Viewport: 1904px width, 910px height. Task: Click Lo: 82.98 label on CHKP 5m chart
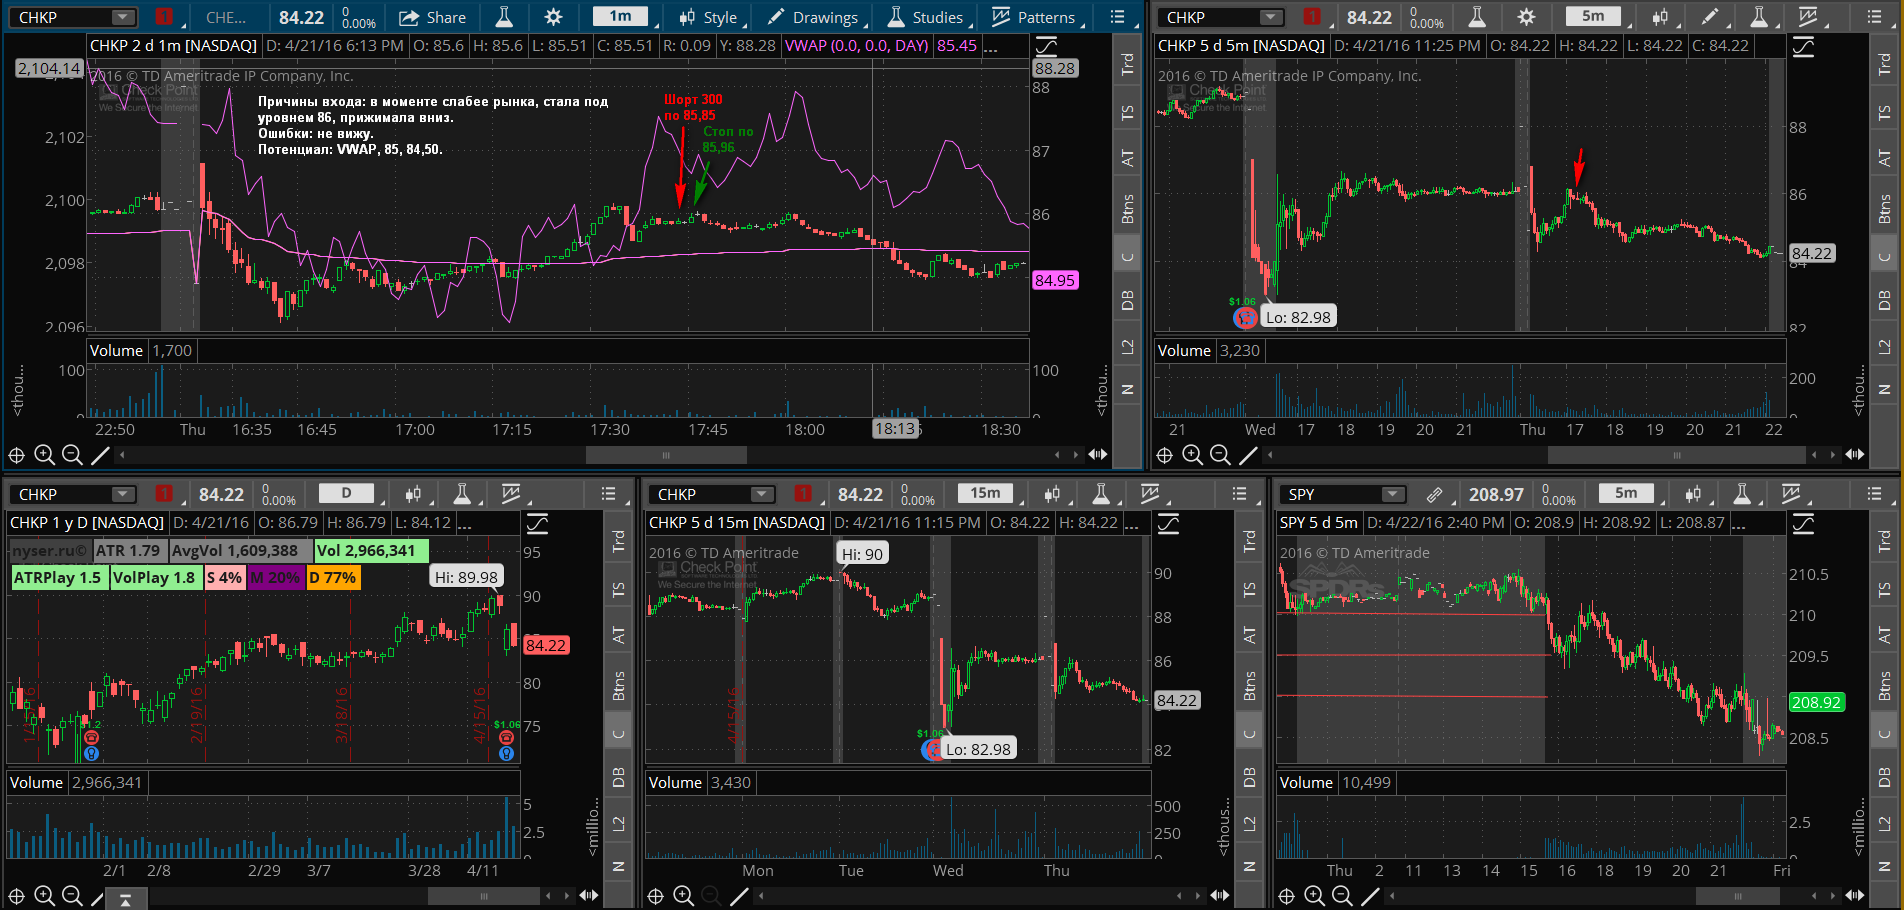1298,317
